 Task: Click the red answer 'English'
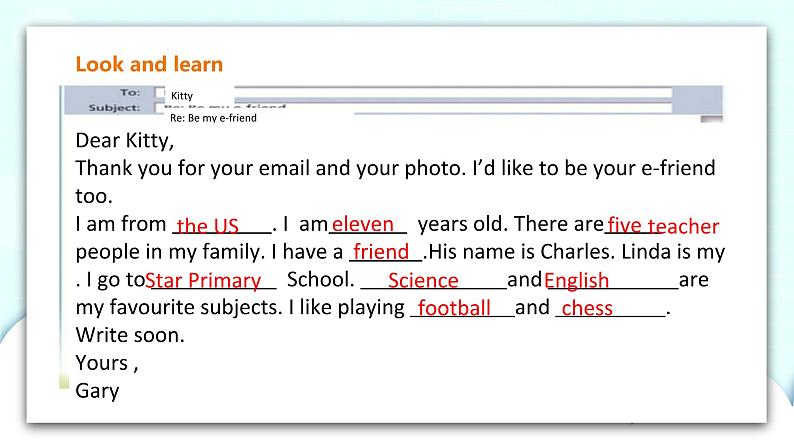pyautogui.click(x=576, y=281)
